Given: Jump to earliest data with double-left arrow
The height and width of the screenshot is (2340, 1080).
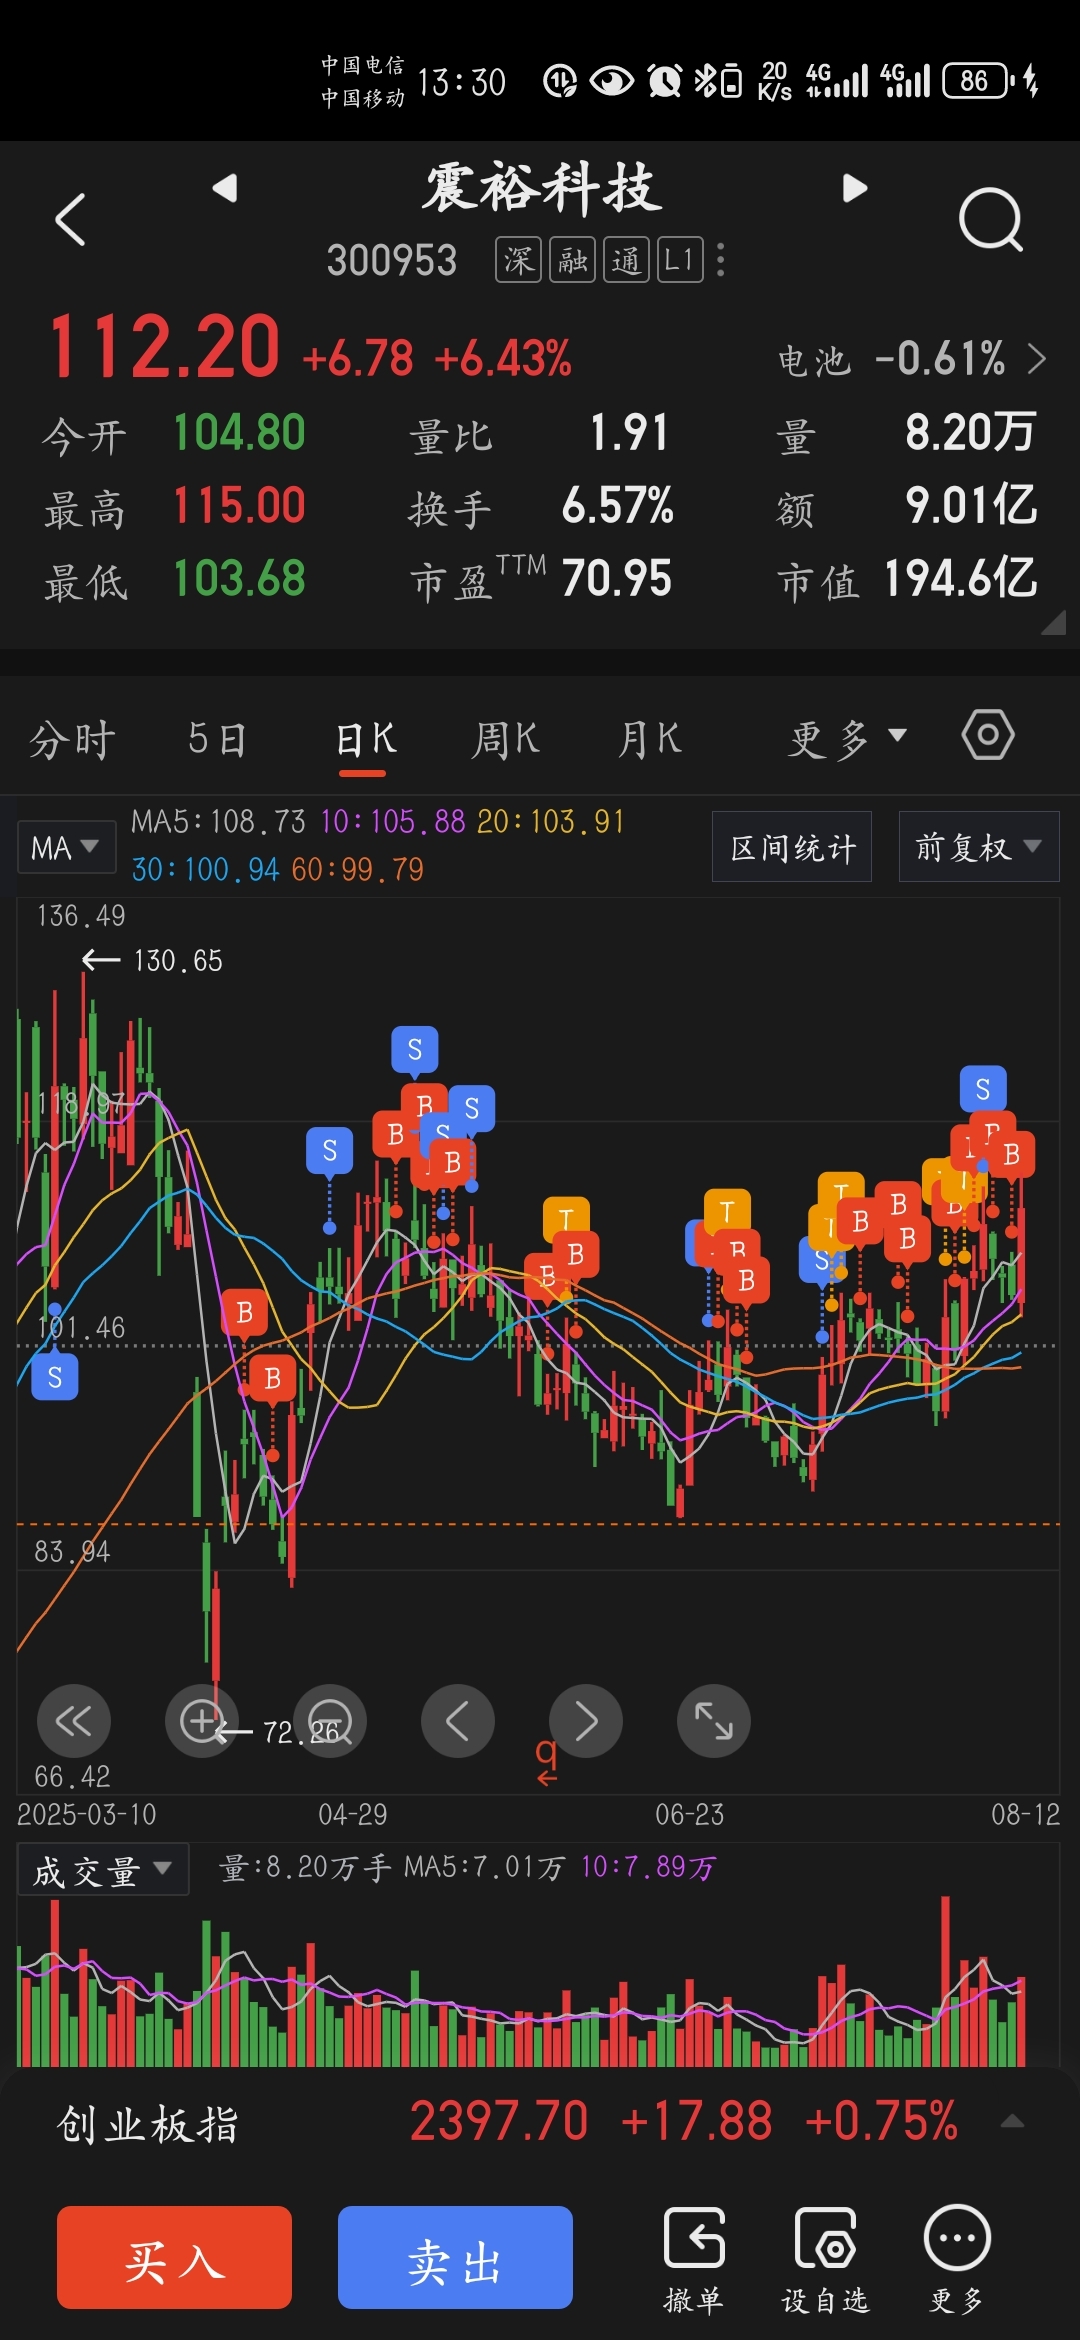Looking at the screenshot, I should [x=73, y=1721].
